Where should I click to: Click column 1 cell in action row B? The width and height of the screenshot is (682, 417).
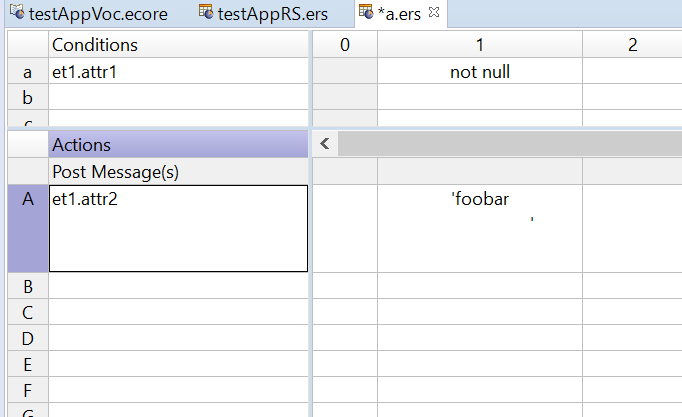click(x=480, y=286)
